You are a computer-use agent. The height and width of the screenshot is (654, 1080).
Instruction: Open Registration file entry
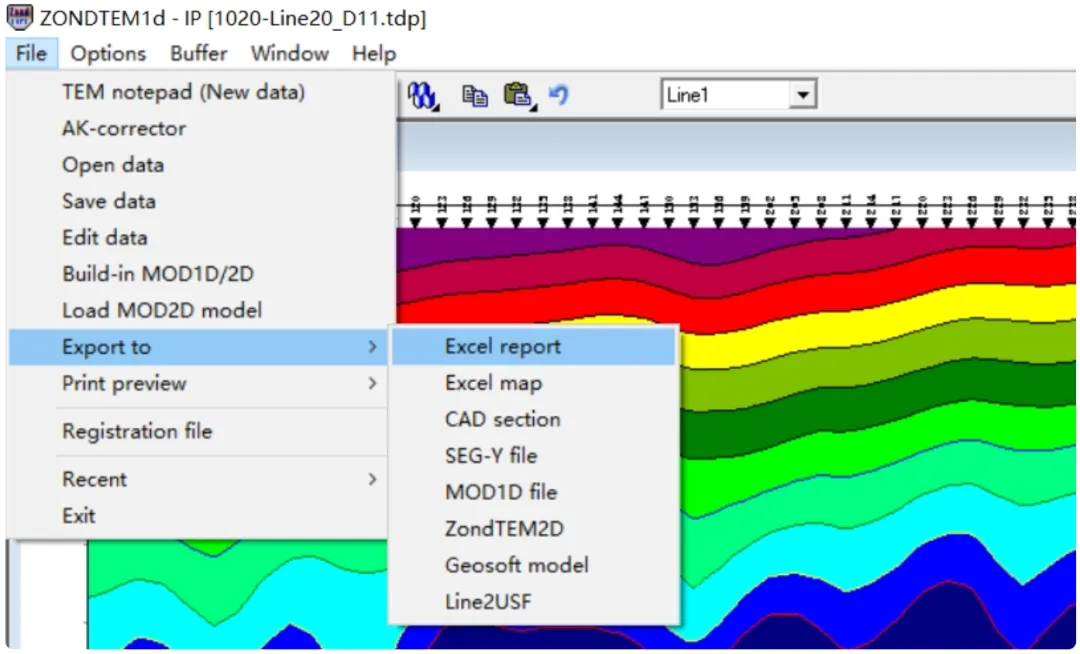[x=198, y=432]
